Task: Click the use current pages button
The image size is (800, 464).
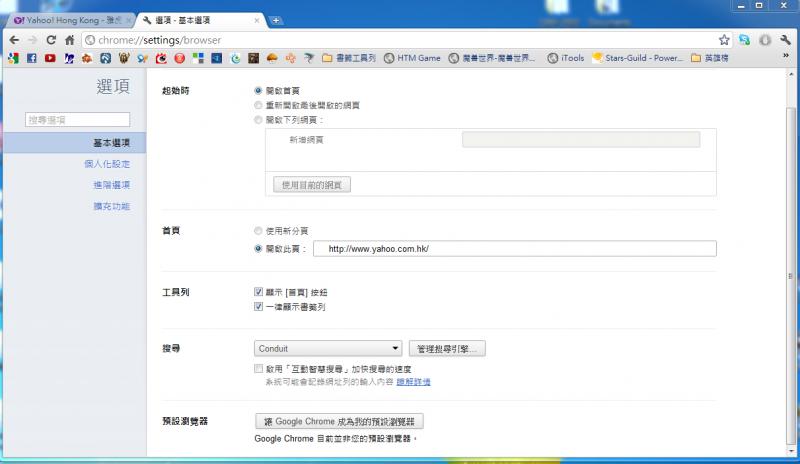Action: [x=312, y=185]
